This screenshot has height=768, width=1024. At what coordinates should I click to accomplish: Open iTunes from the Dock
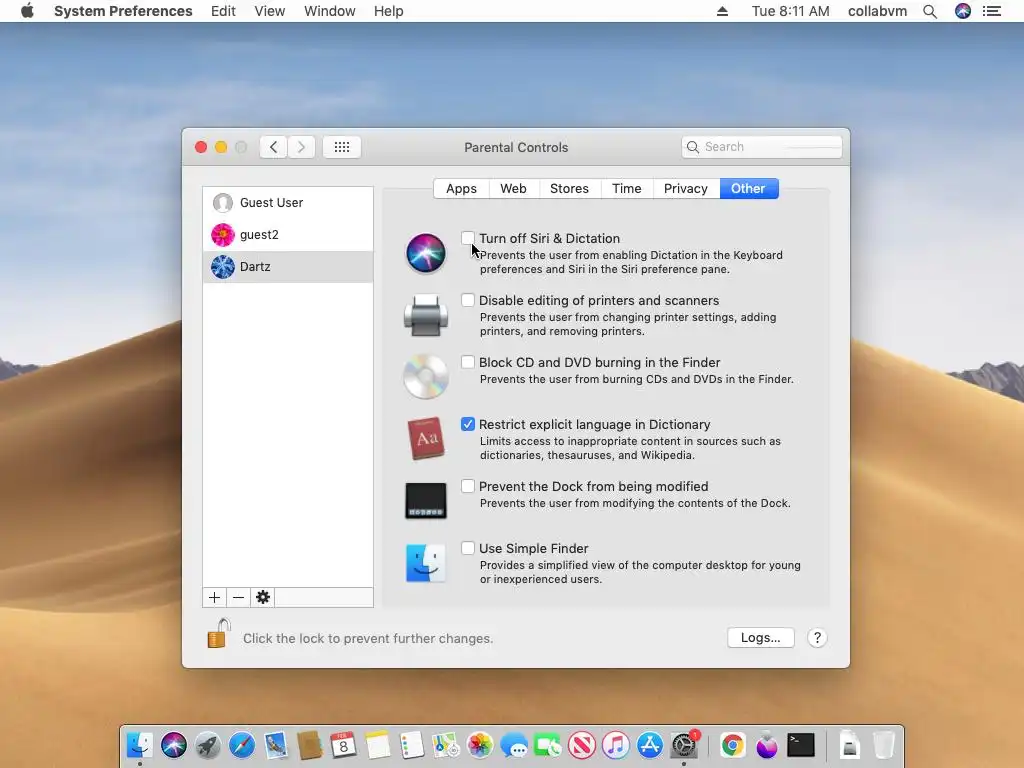(615, 745)
